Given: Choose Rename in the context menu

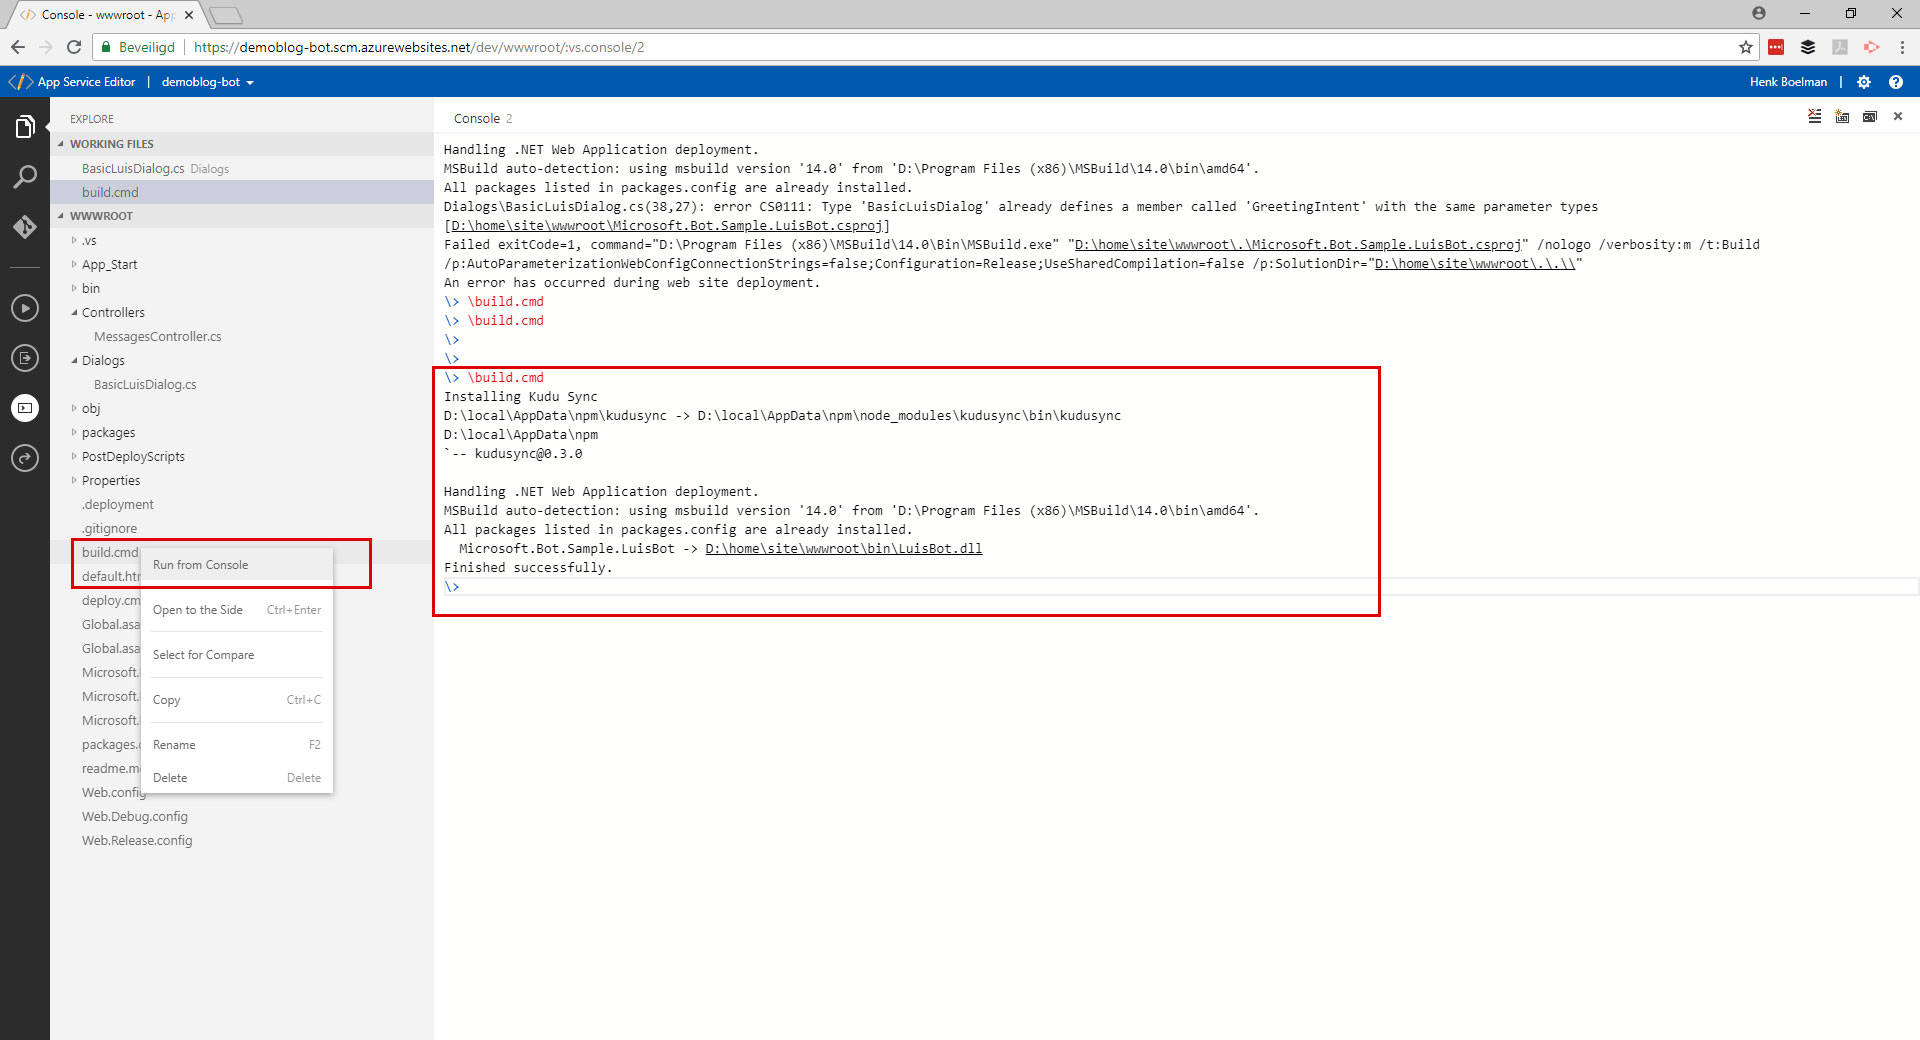Looking at the screenshot, I should [237, 745].
